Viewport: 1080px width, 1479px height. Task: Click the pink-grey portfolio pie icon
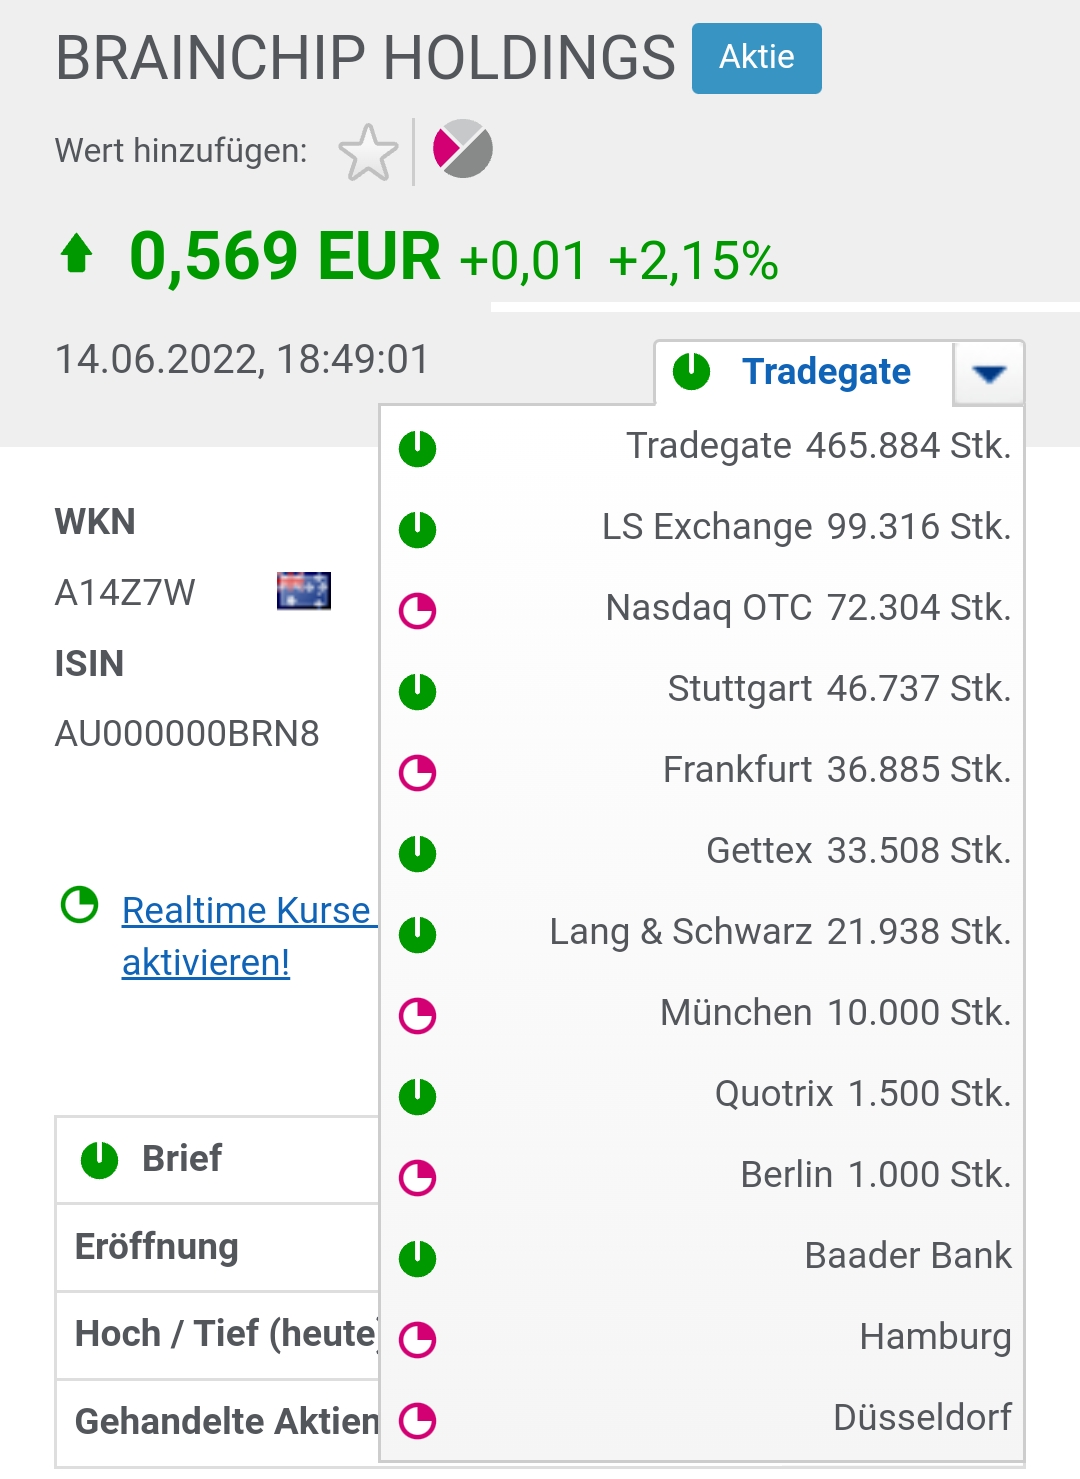point(462,149)
